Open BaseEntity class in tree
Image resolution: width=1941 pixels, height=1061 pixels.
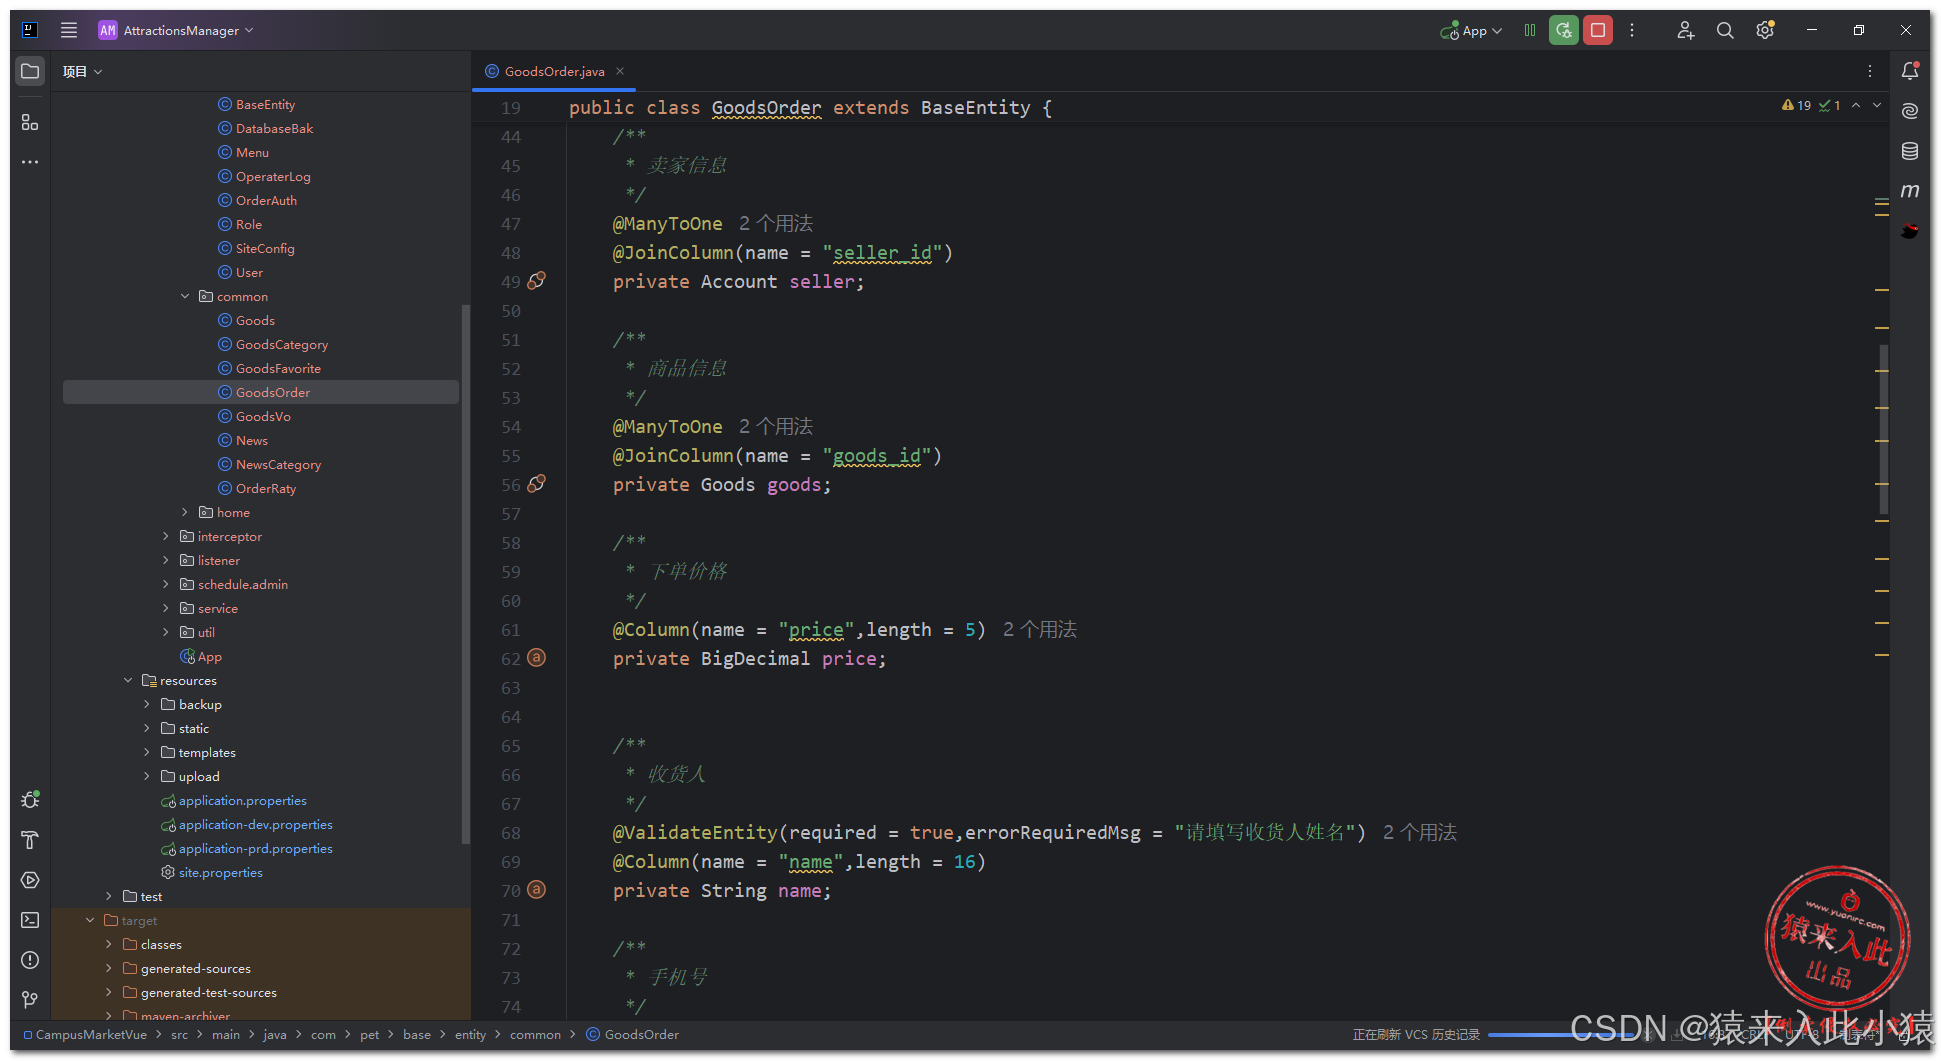click(265, 104)
